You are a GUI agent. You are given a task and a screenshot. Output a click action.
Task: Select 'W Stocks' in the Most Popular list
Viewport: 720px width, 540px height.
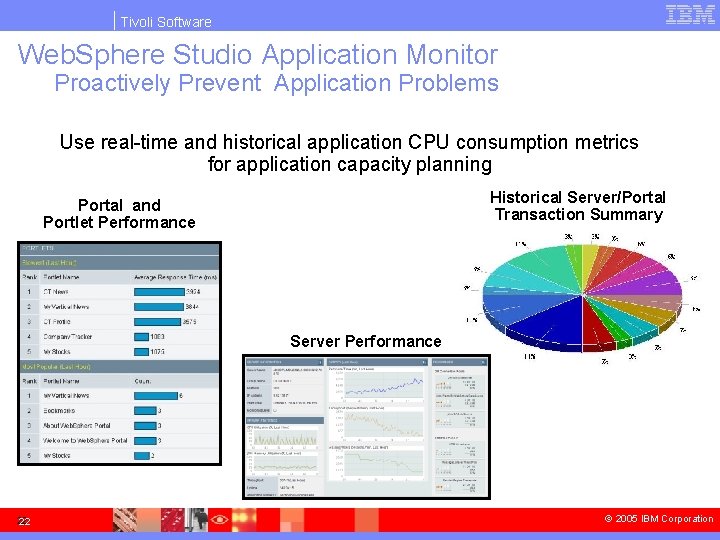(x=119, y=456)
